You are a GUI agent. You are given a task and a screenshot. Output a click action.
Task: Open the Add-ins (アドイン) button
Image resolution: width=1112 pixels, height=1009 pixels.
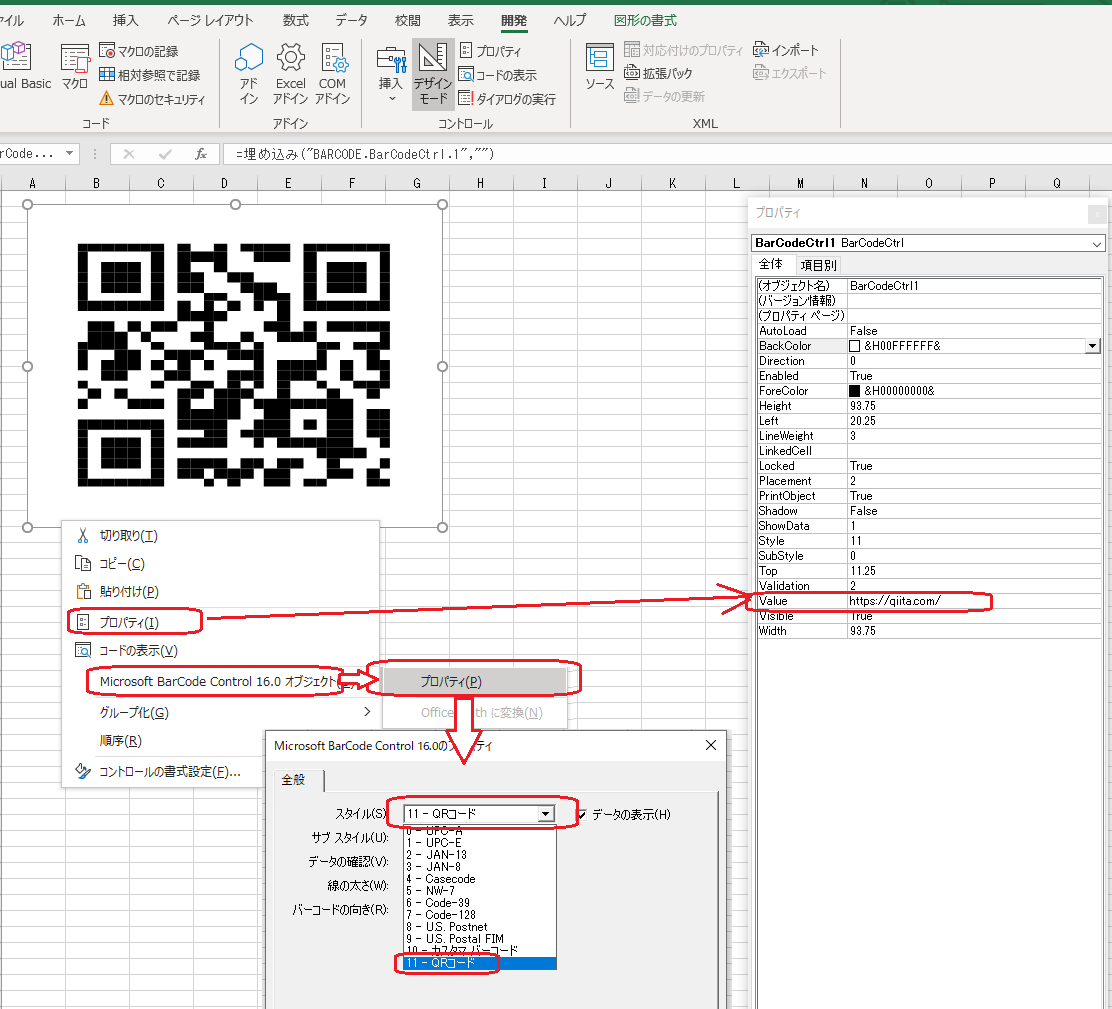(x=249, y=74)
